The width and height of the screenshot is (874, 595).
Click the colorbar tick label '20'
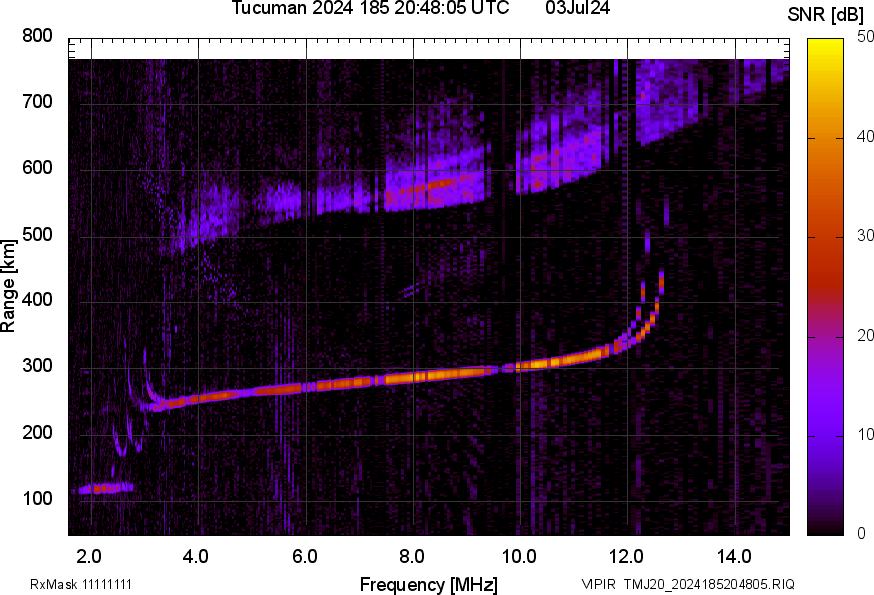tap(865, 335)
